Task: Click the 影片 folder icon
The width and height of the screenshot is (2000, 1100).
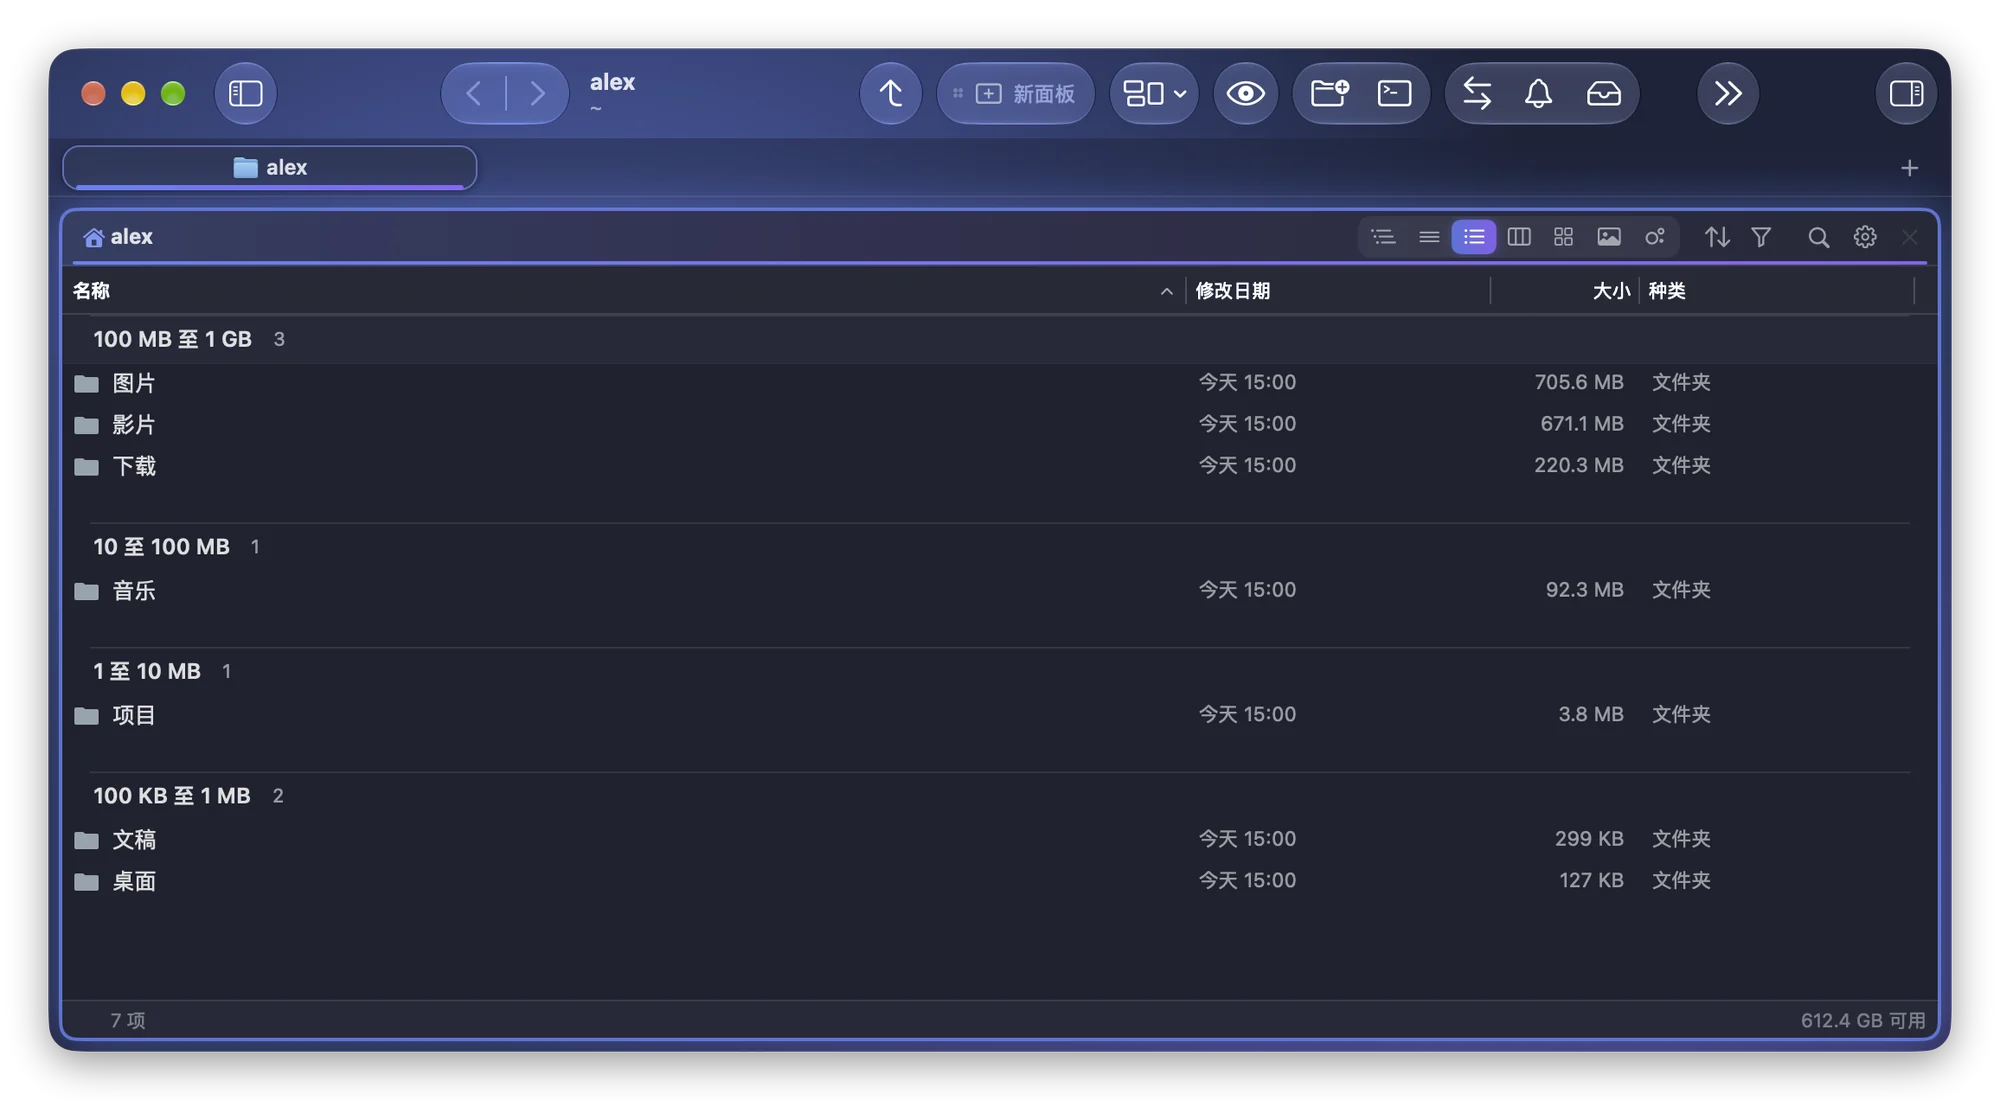Action: [x=87, y=425]
